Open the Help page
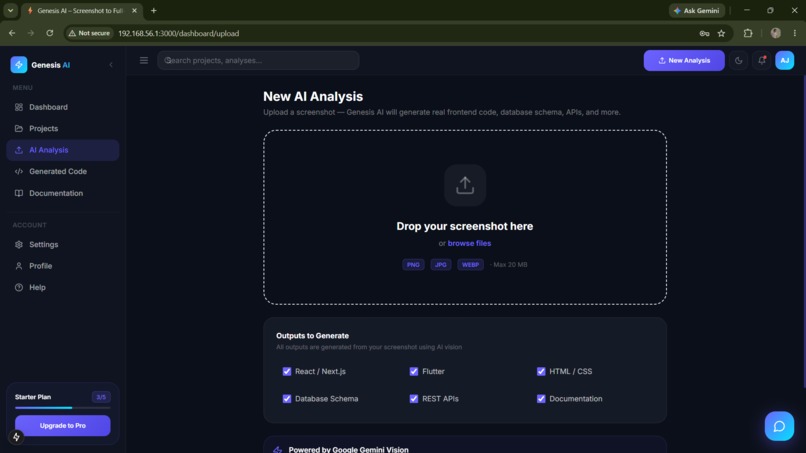 click(x=63, y=287)
